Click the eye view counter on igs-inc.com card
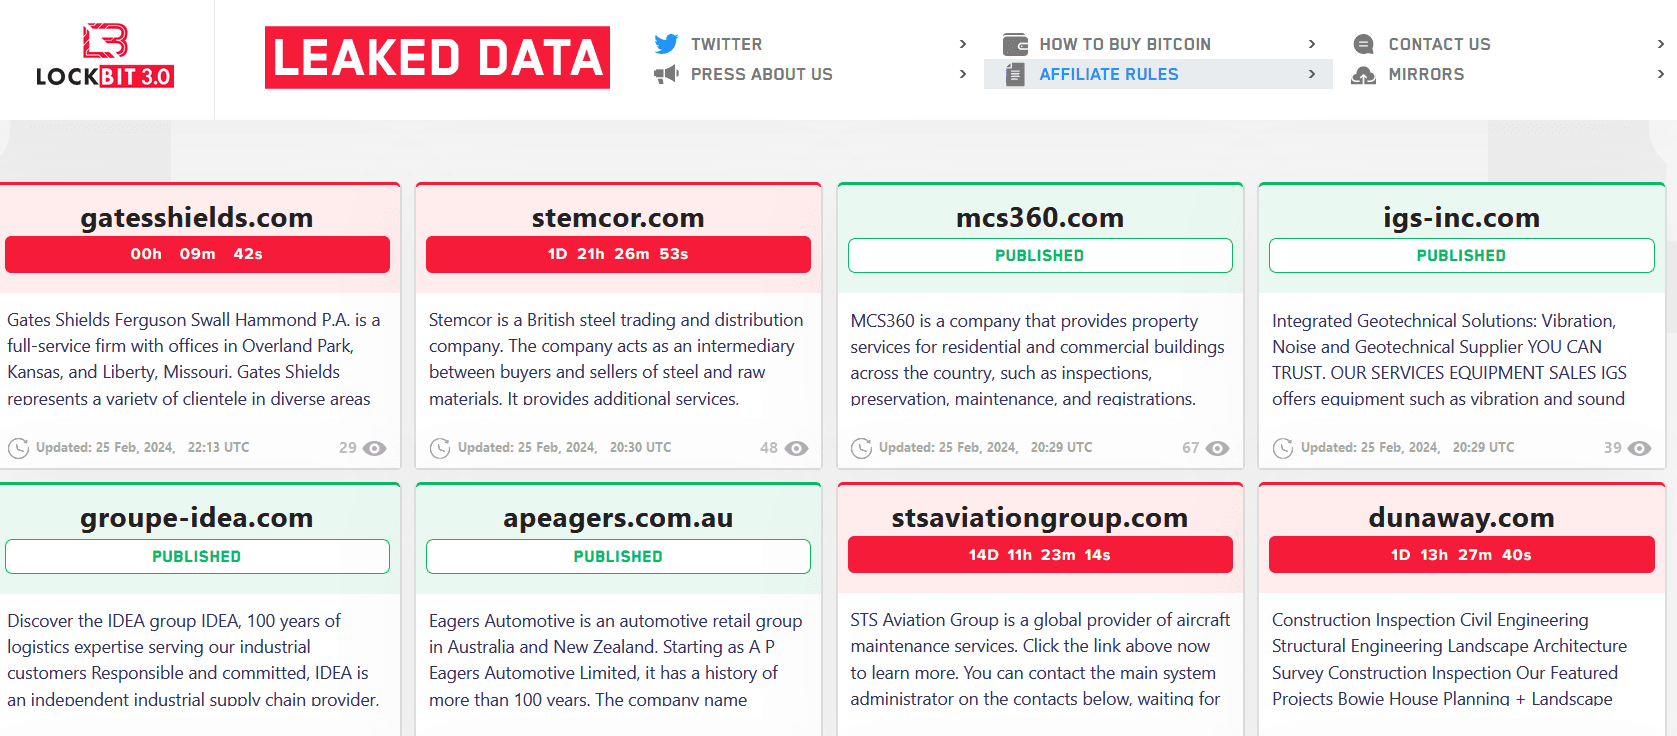 coord(1640,448)
